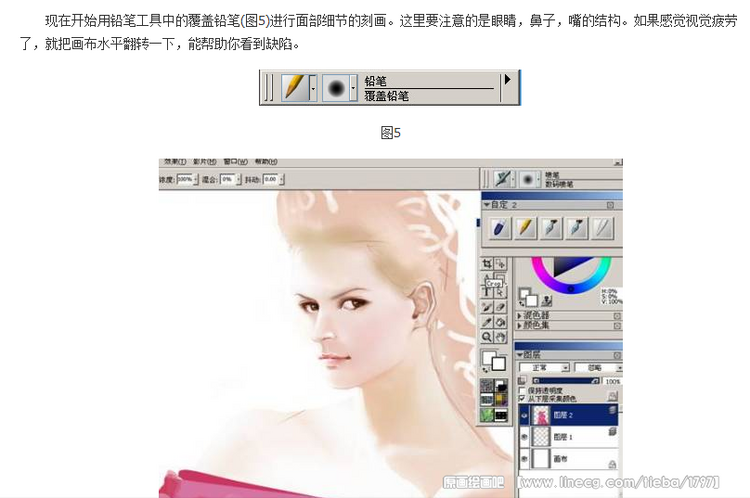Open pencil category dropdown arrow in figure 5
The image size is (750, 498).
pos(313,88)
